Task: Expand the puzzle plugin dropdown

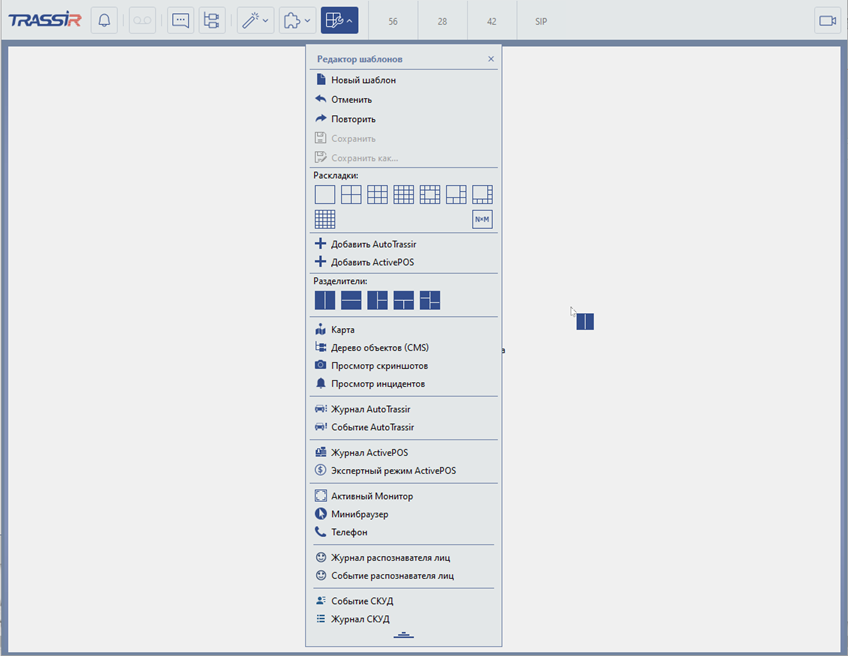Action: 297,20
